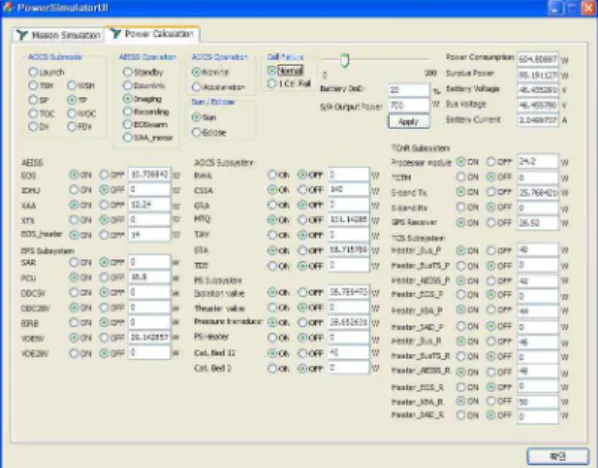The image size is (598, 468).
Task: Choose the Sun radio button
Action: pos(196,117)
